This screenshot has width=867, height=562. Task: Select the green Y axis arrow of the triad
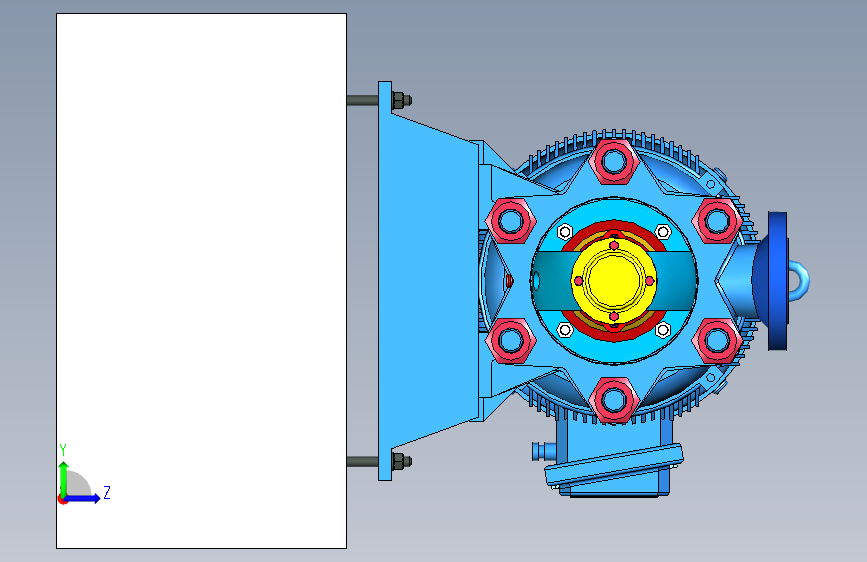pyautogui.click(x=64, y=479)
